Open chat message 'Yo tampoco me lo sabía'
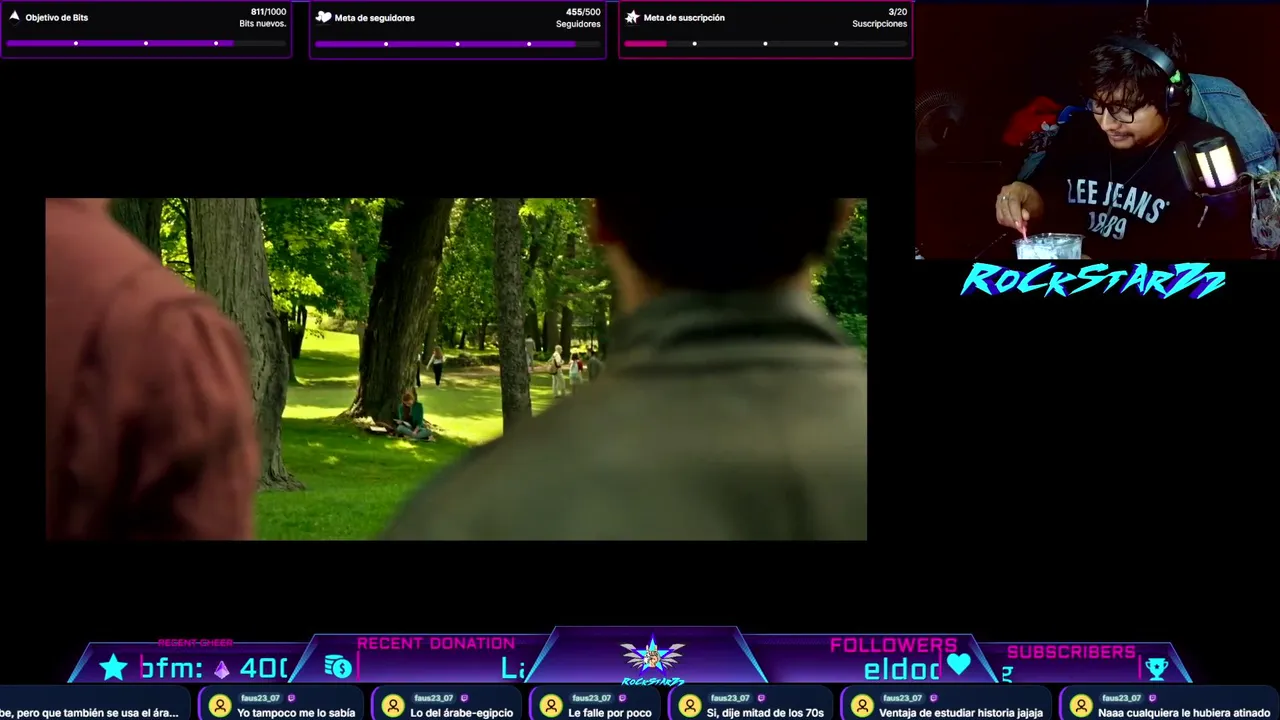 pyautogui.click(x=296, y=713)
